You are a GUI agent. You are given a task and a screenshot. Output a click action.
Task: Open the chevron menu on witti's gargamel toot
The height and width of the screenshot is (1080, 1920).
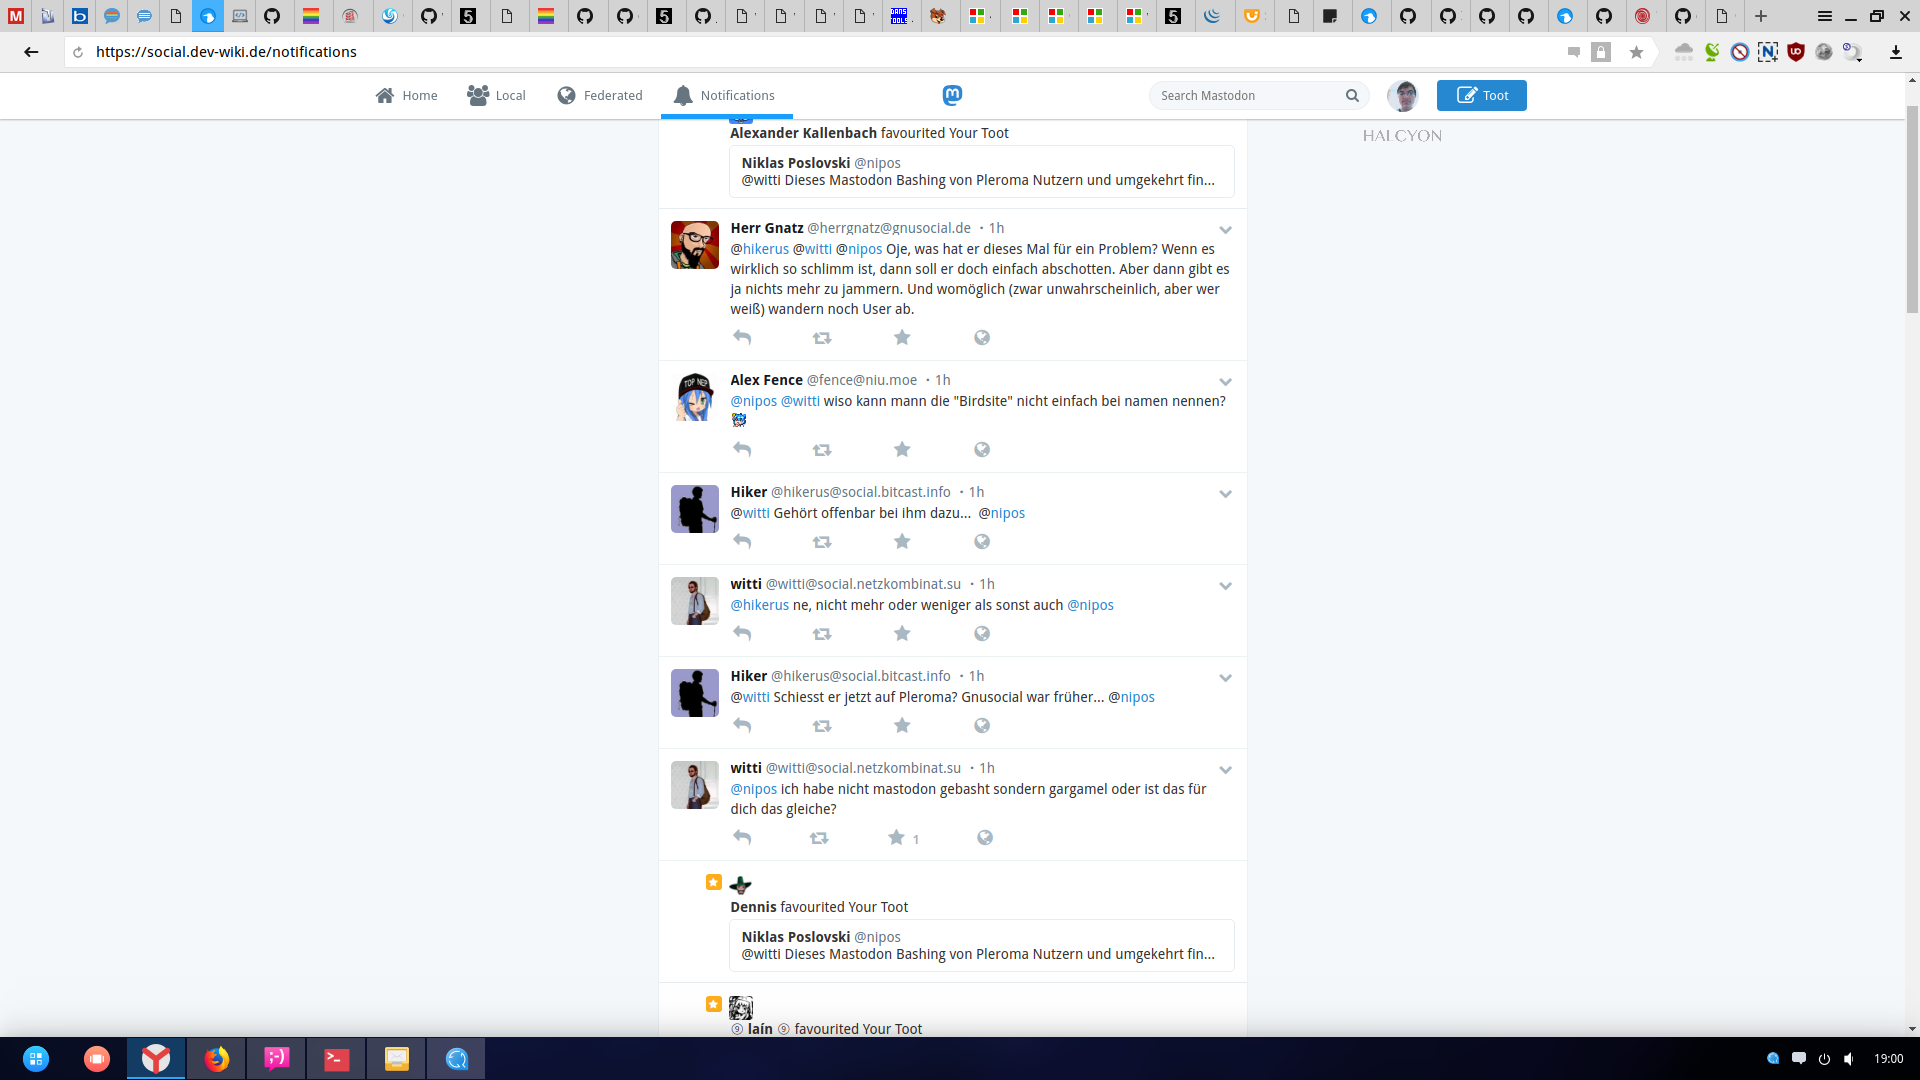click(x=1225, y=770)
